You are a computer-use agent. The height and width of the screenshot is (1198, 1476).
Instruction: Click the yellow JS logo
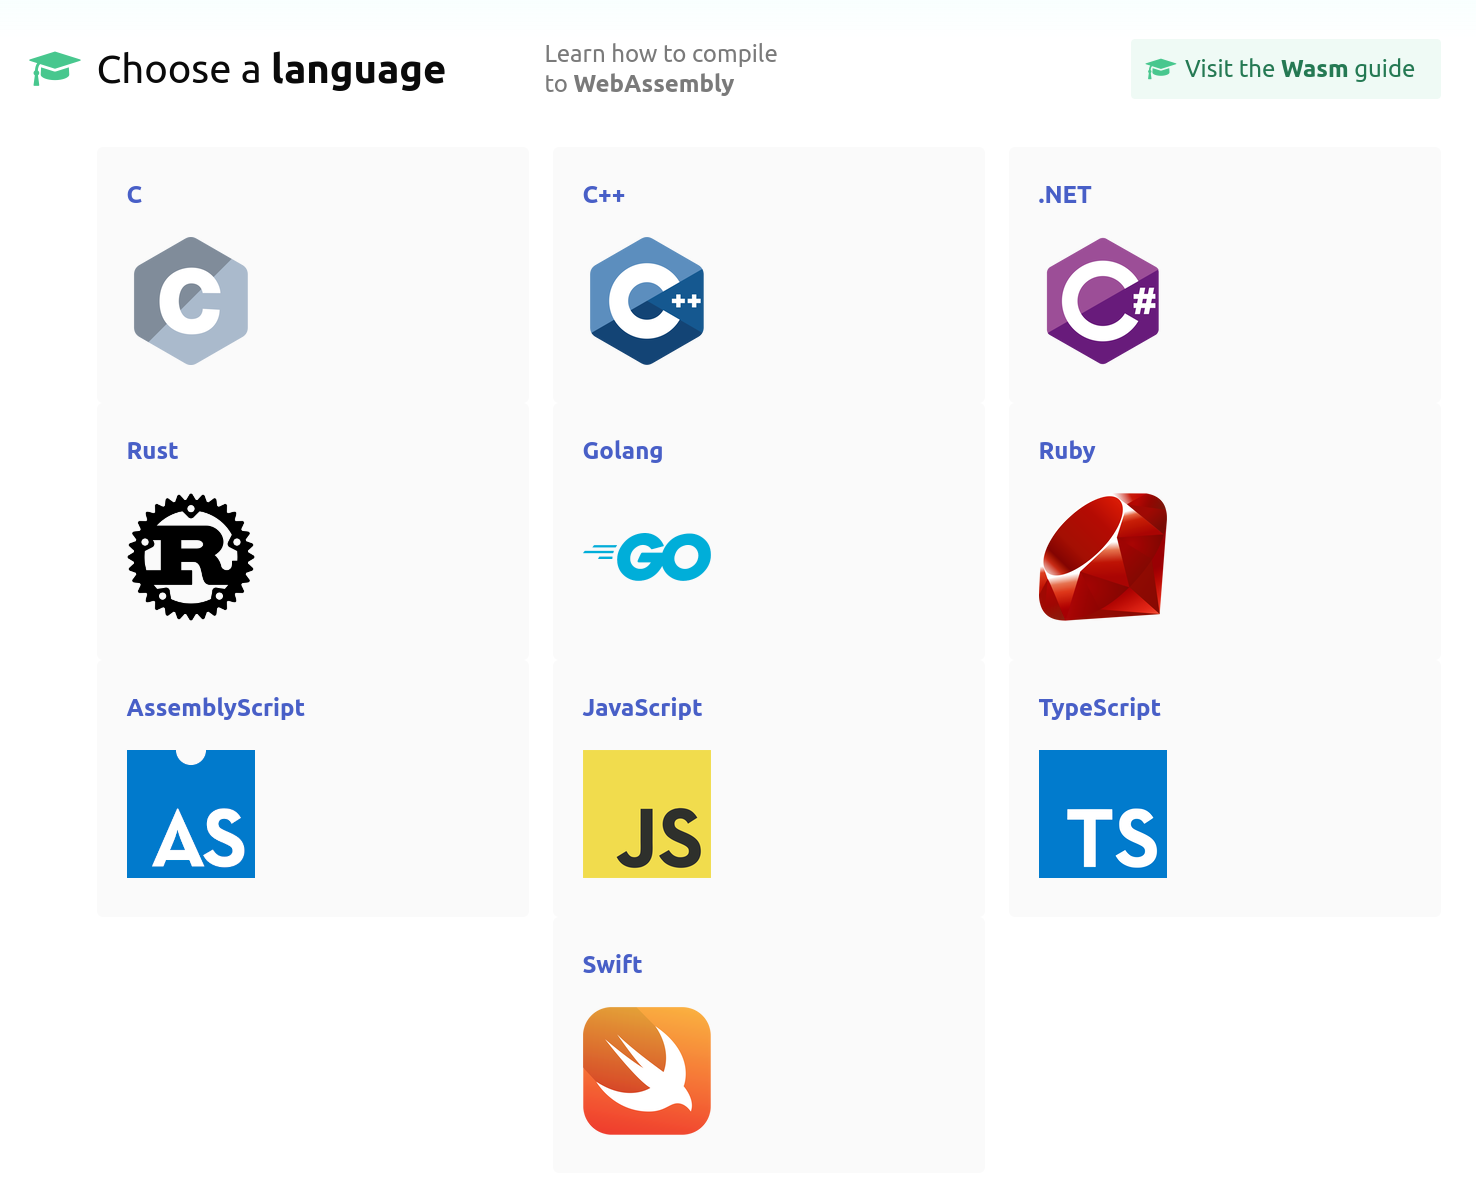[x=647, y=814]
